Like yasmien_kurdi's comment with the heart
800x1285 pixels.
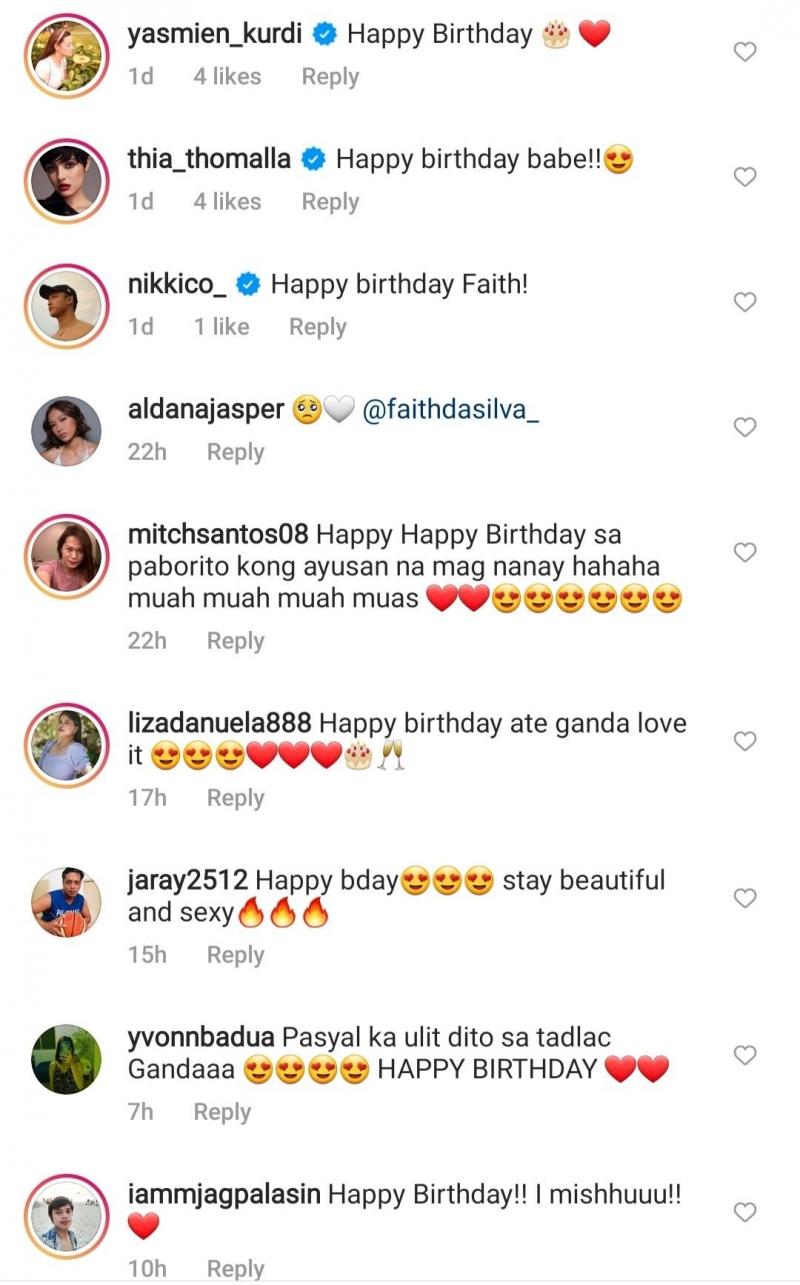(x=745, y=52)
